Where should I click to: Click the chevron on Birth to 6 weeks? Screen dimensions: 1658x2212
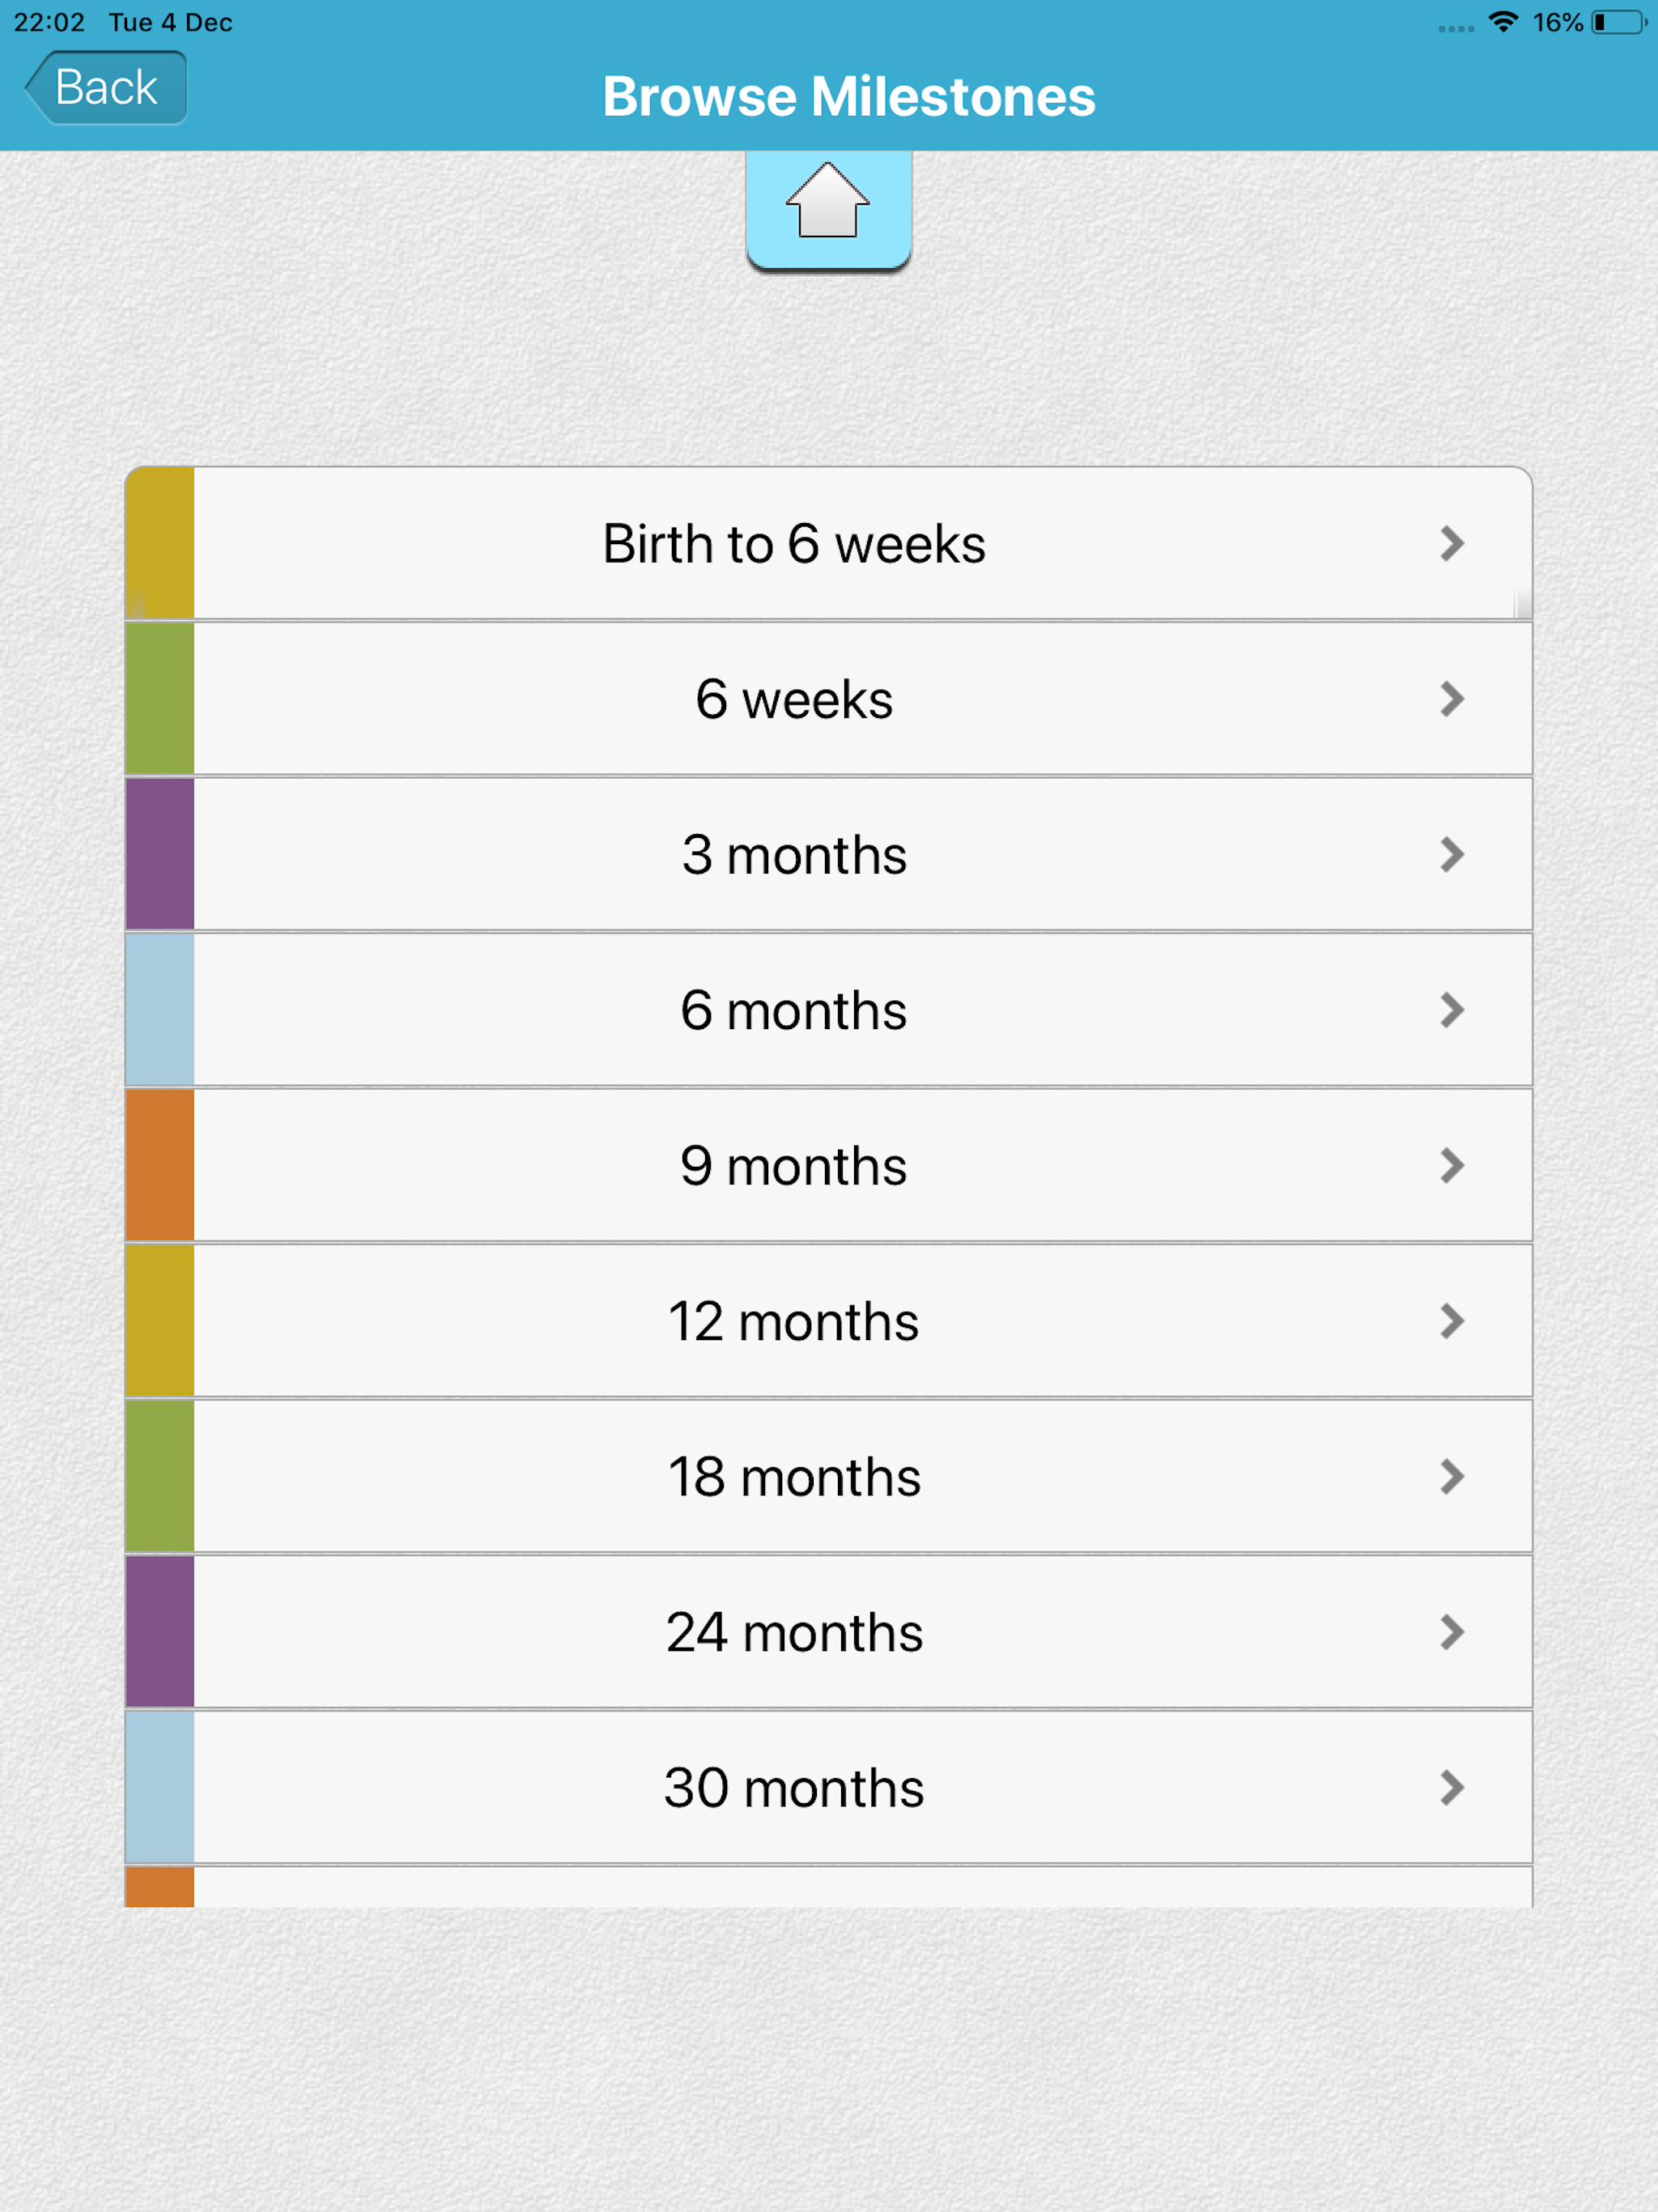click(1451, 544)
